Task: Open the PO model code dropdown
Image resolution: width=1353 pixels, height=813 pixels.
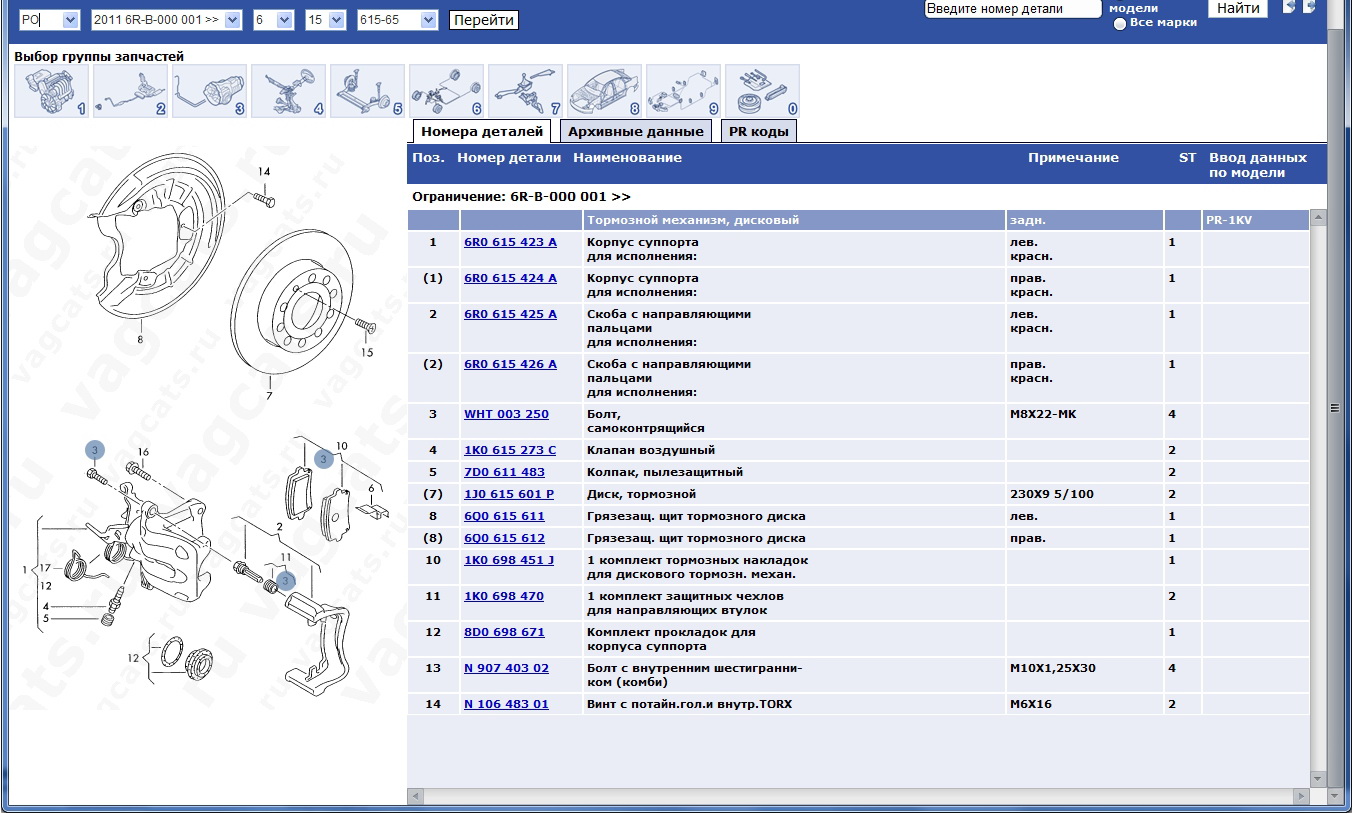Action: coord(49,20)
